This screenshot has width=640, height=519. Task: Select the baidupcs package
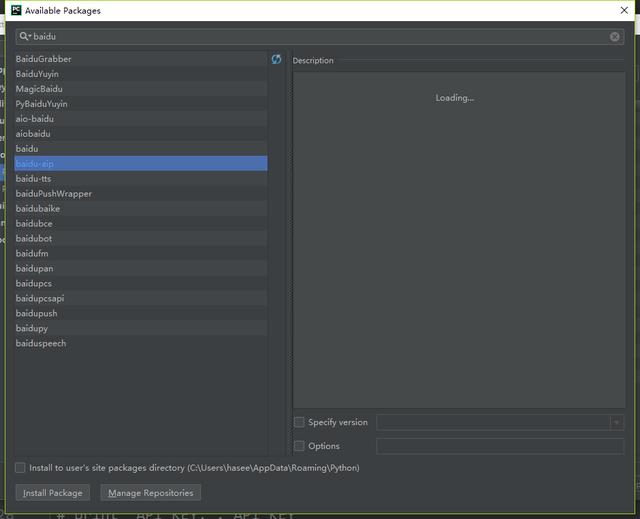[x=141, y=284]
